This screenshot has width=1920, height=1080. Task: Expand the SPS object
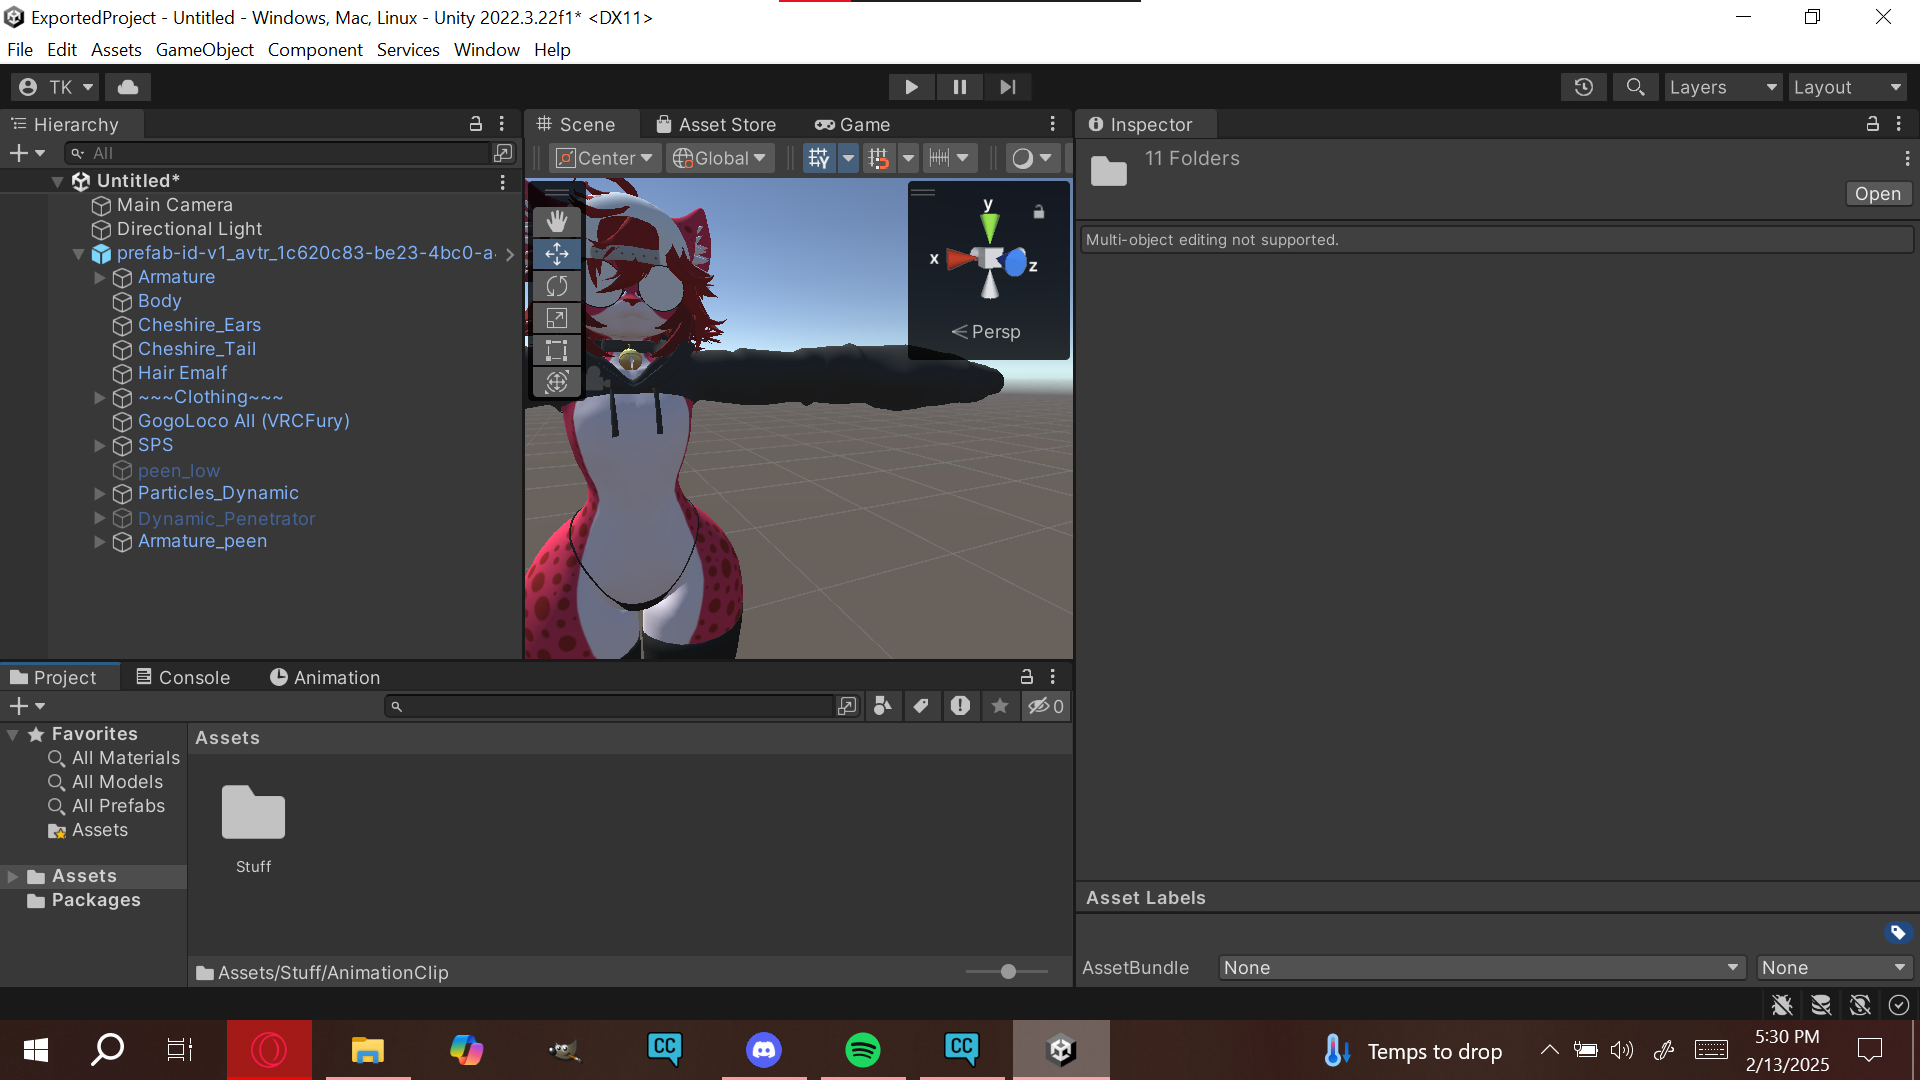[x=100, y=445]
